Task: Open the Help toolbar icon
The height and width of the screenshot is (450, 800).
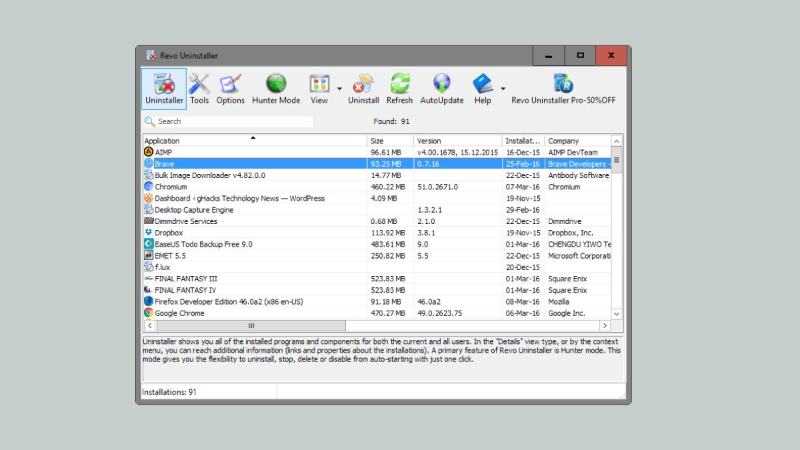Action: (483, 89)
